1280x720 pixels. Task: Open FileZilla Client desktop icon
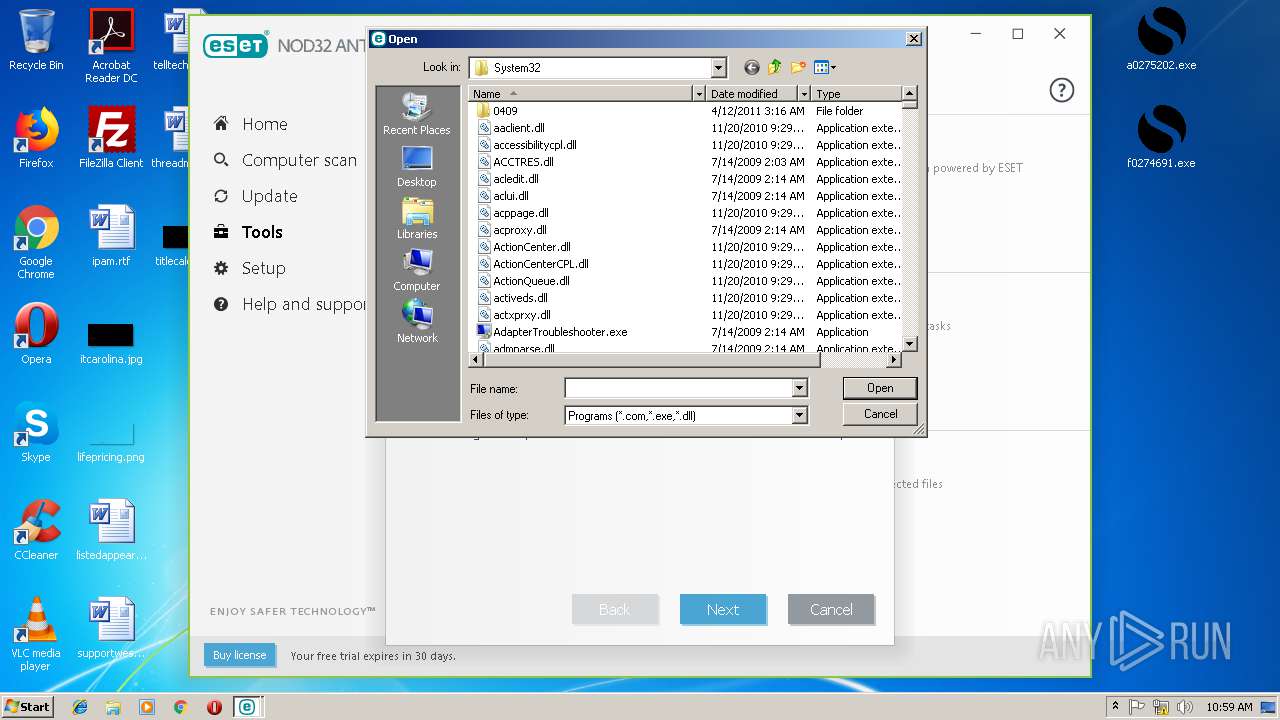[x=112, y=138]
